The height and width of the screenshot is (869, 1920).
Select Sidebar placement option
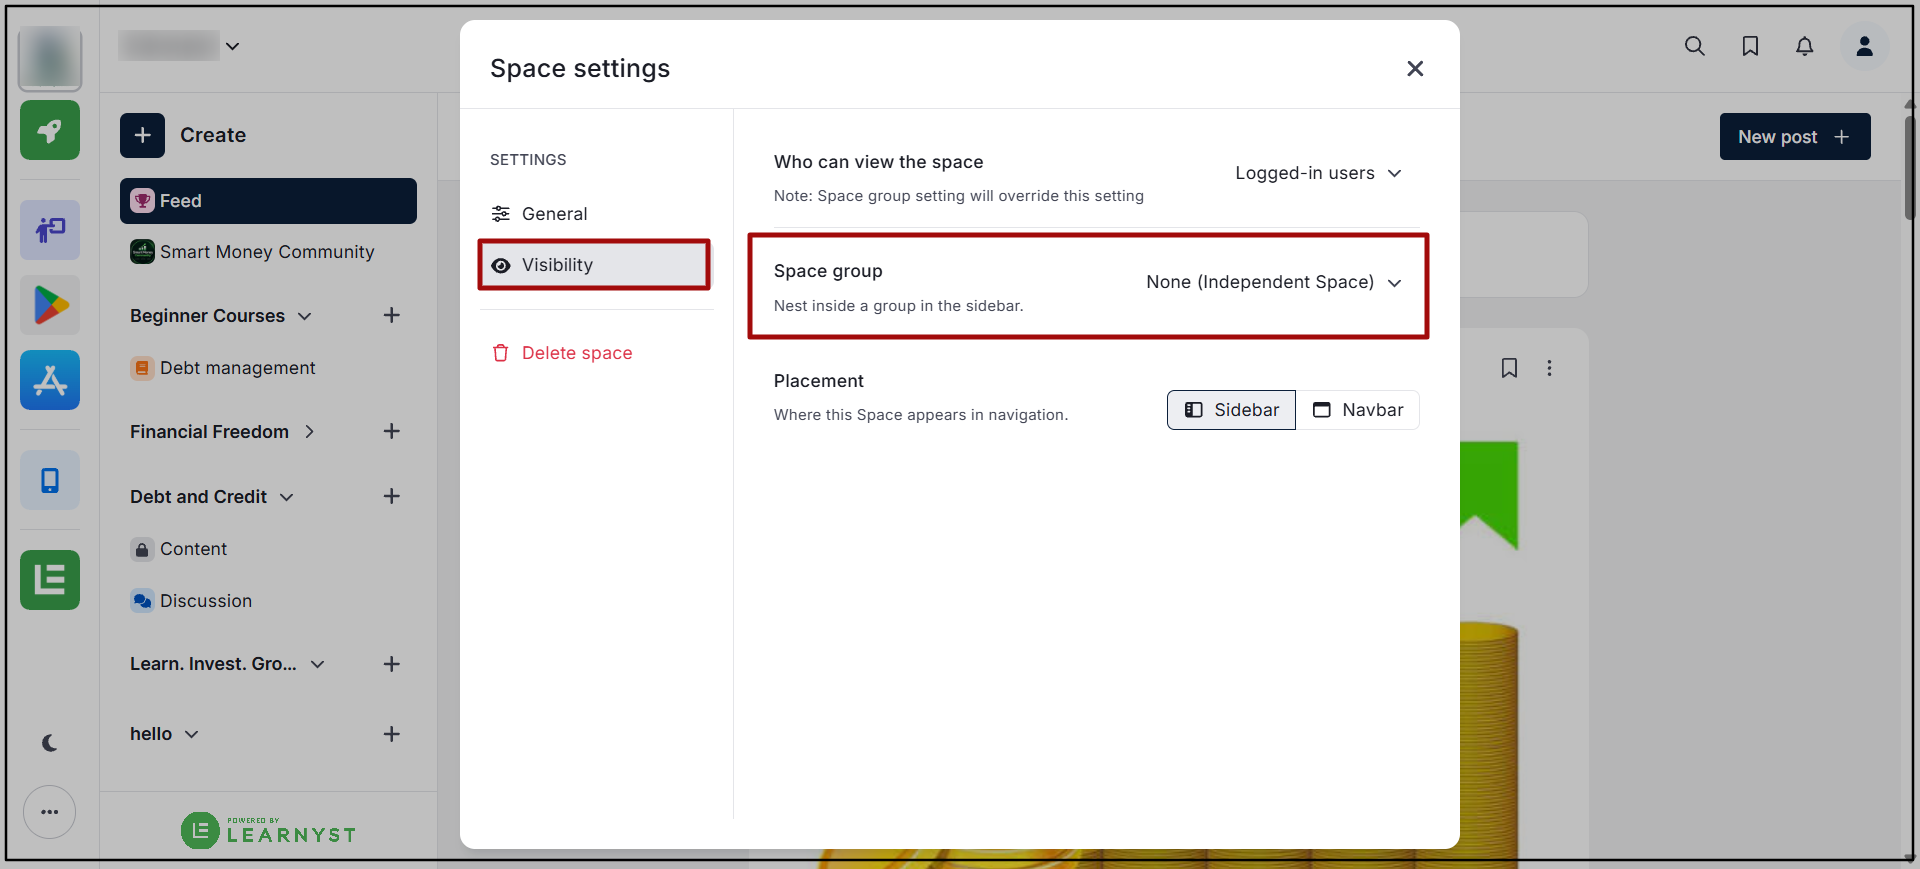(1231, 410)
